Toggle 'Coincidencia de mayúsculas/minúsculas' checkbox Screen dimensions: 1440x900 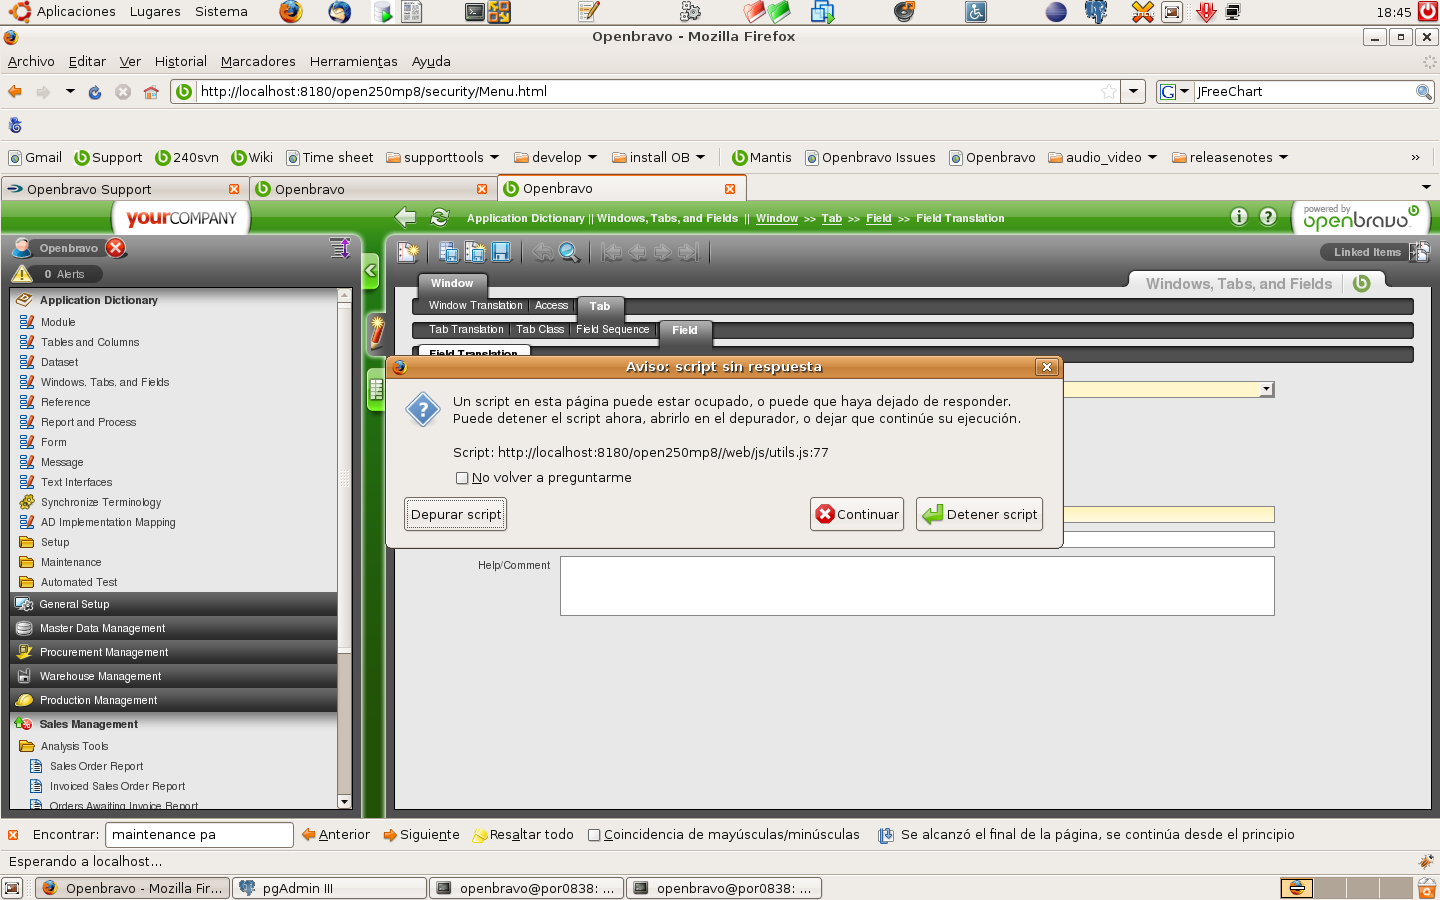click(x=594, y=835)
